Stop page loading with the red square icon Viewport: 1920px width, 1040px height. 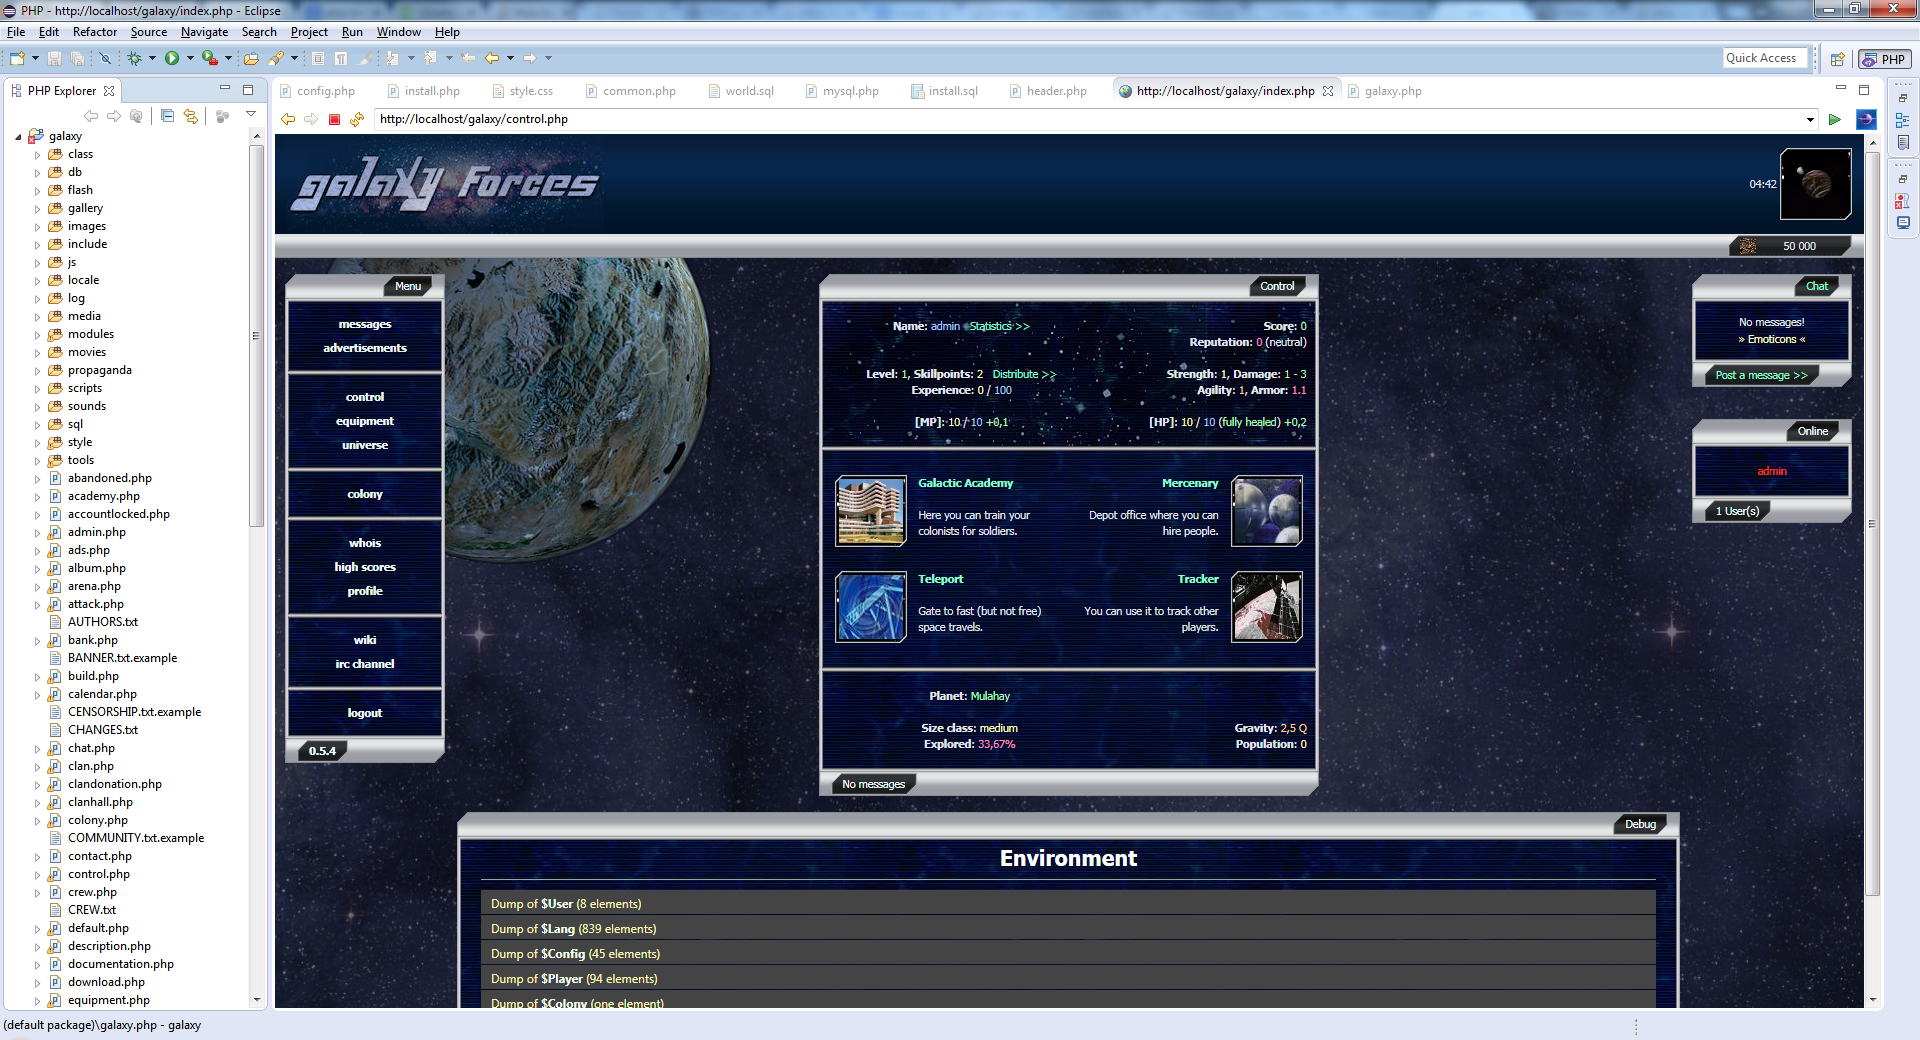pos(334,119)
